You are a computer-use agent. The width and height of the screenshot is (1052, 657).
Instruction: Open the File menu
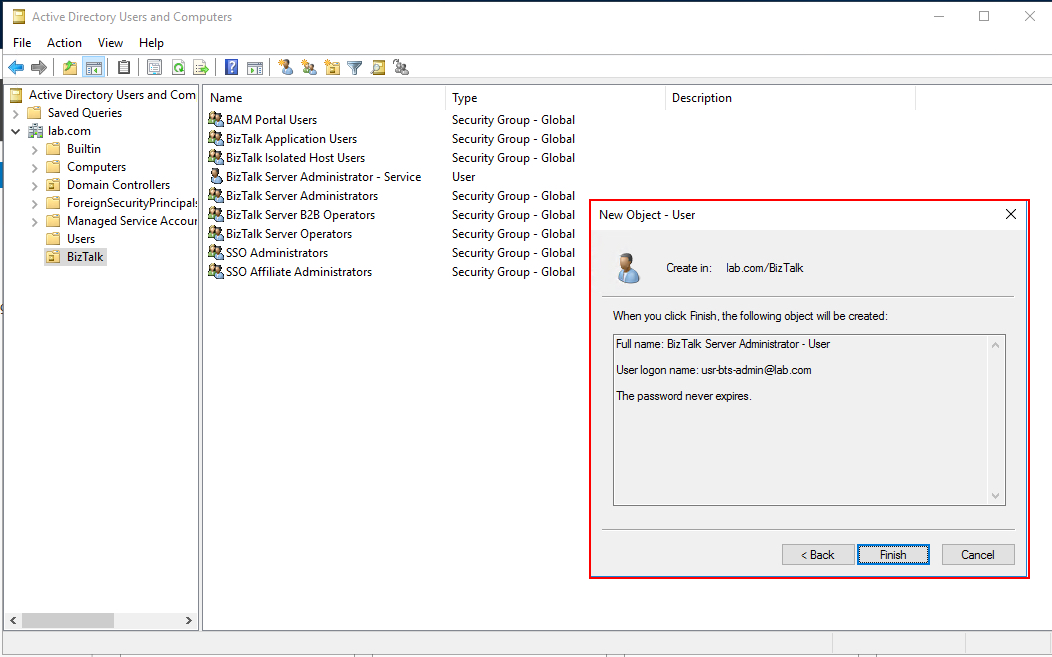pos(22,43)
